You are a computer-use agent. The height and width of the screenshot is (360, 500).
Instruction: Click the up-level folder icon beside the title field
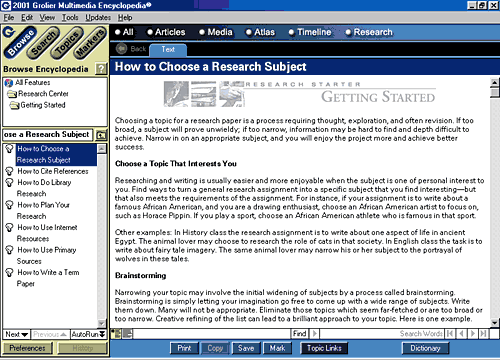(x=101, y=135)
